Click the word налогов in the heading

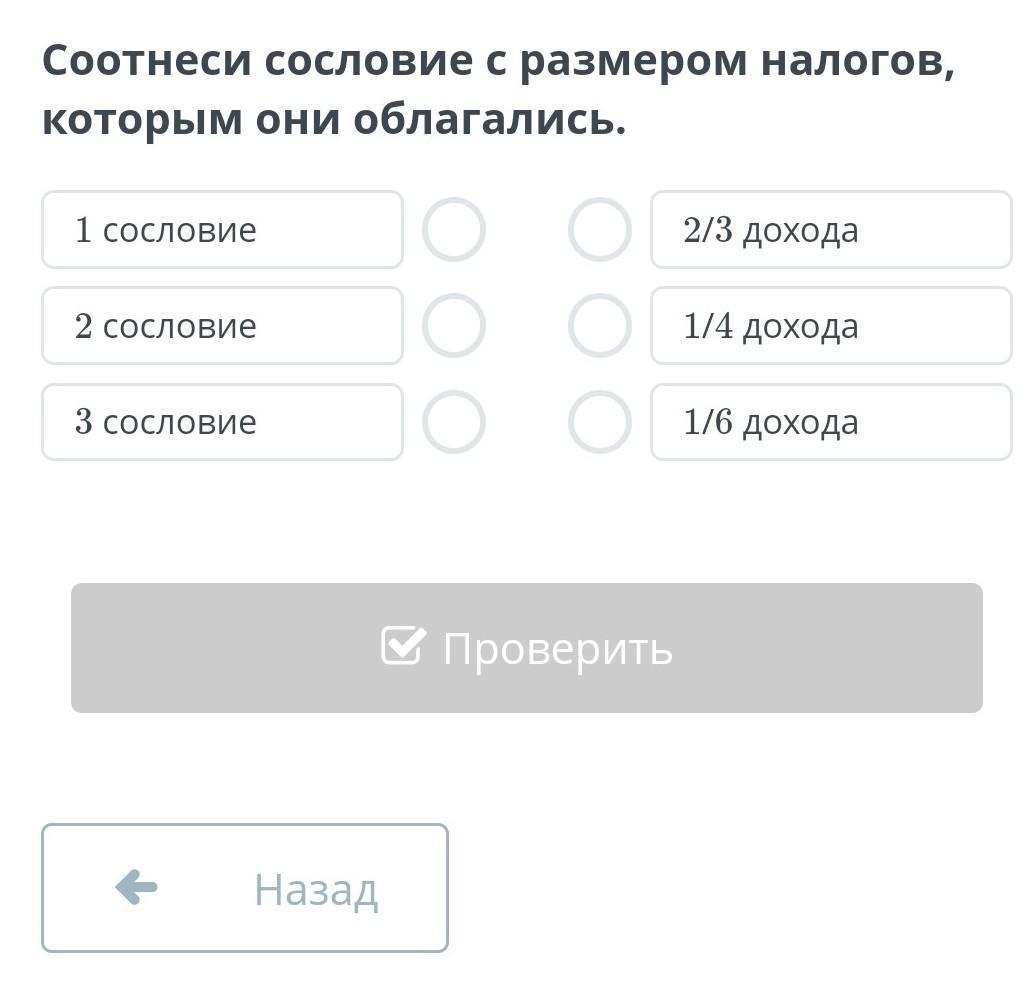point(857,62)
